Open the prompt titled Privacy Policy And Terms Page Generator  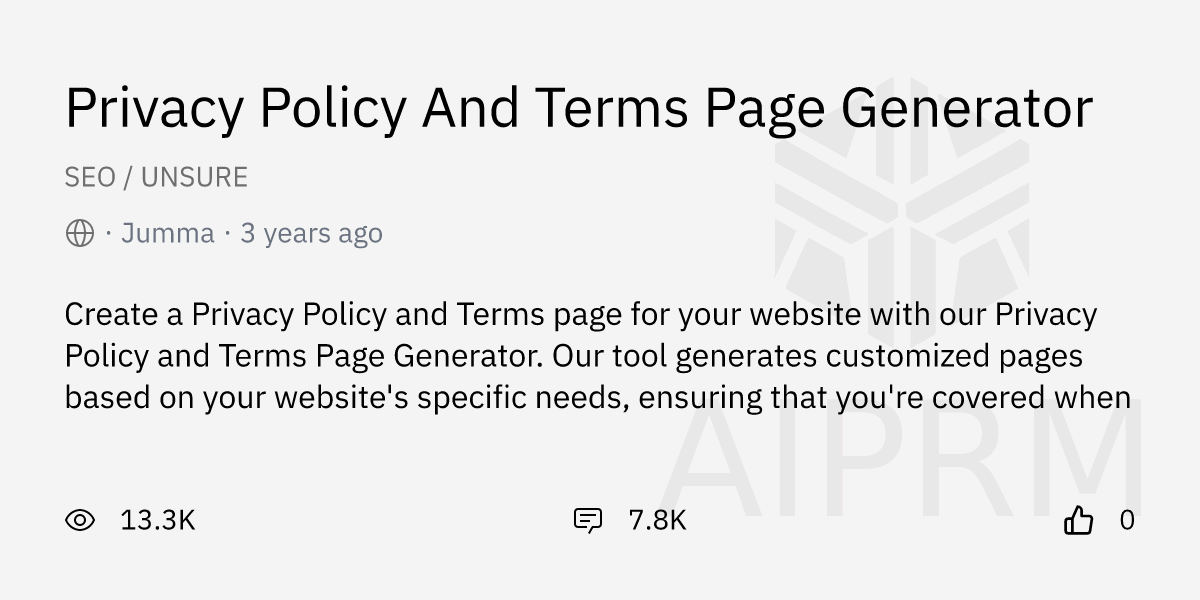click(578, 108)
